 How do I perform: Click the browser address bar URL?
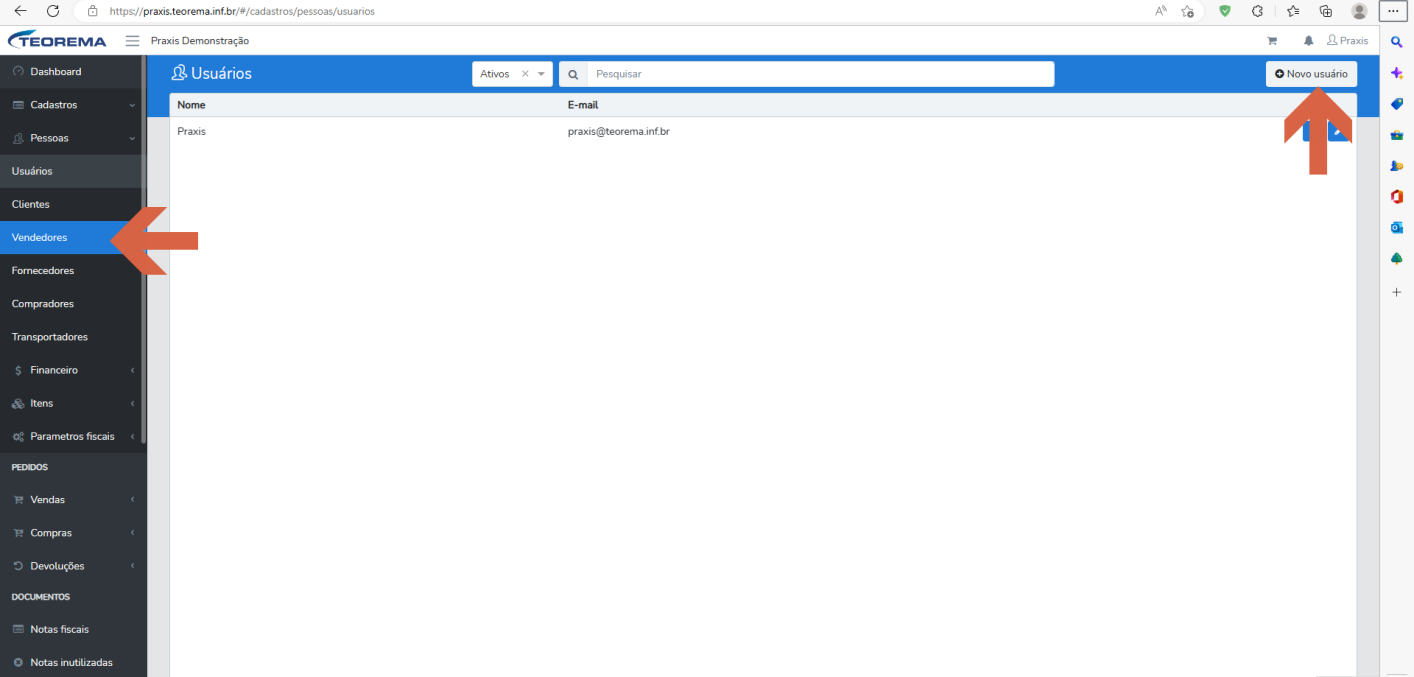[x=242, y=11]
